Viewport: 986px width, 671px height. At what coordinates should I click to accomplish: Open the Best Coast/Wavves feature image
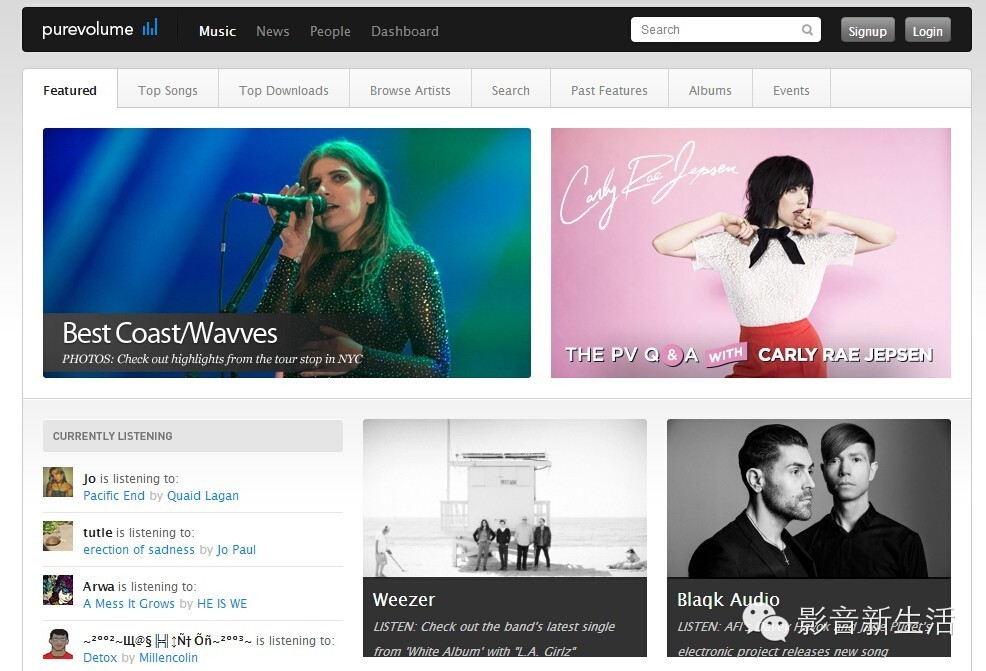(x=287, y=253)
